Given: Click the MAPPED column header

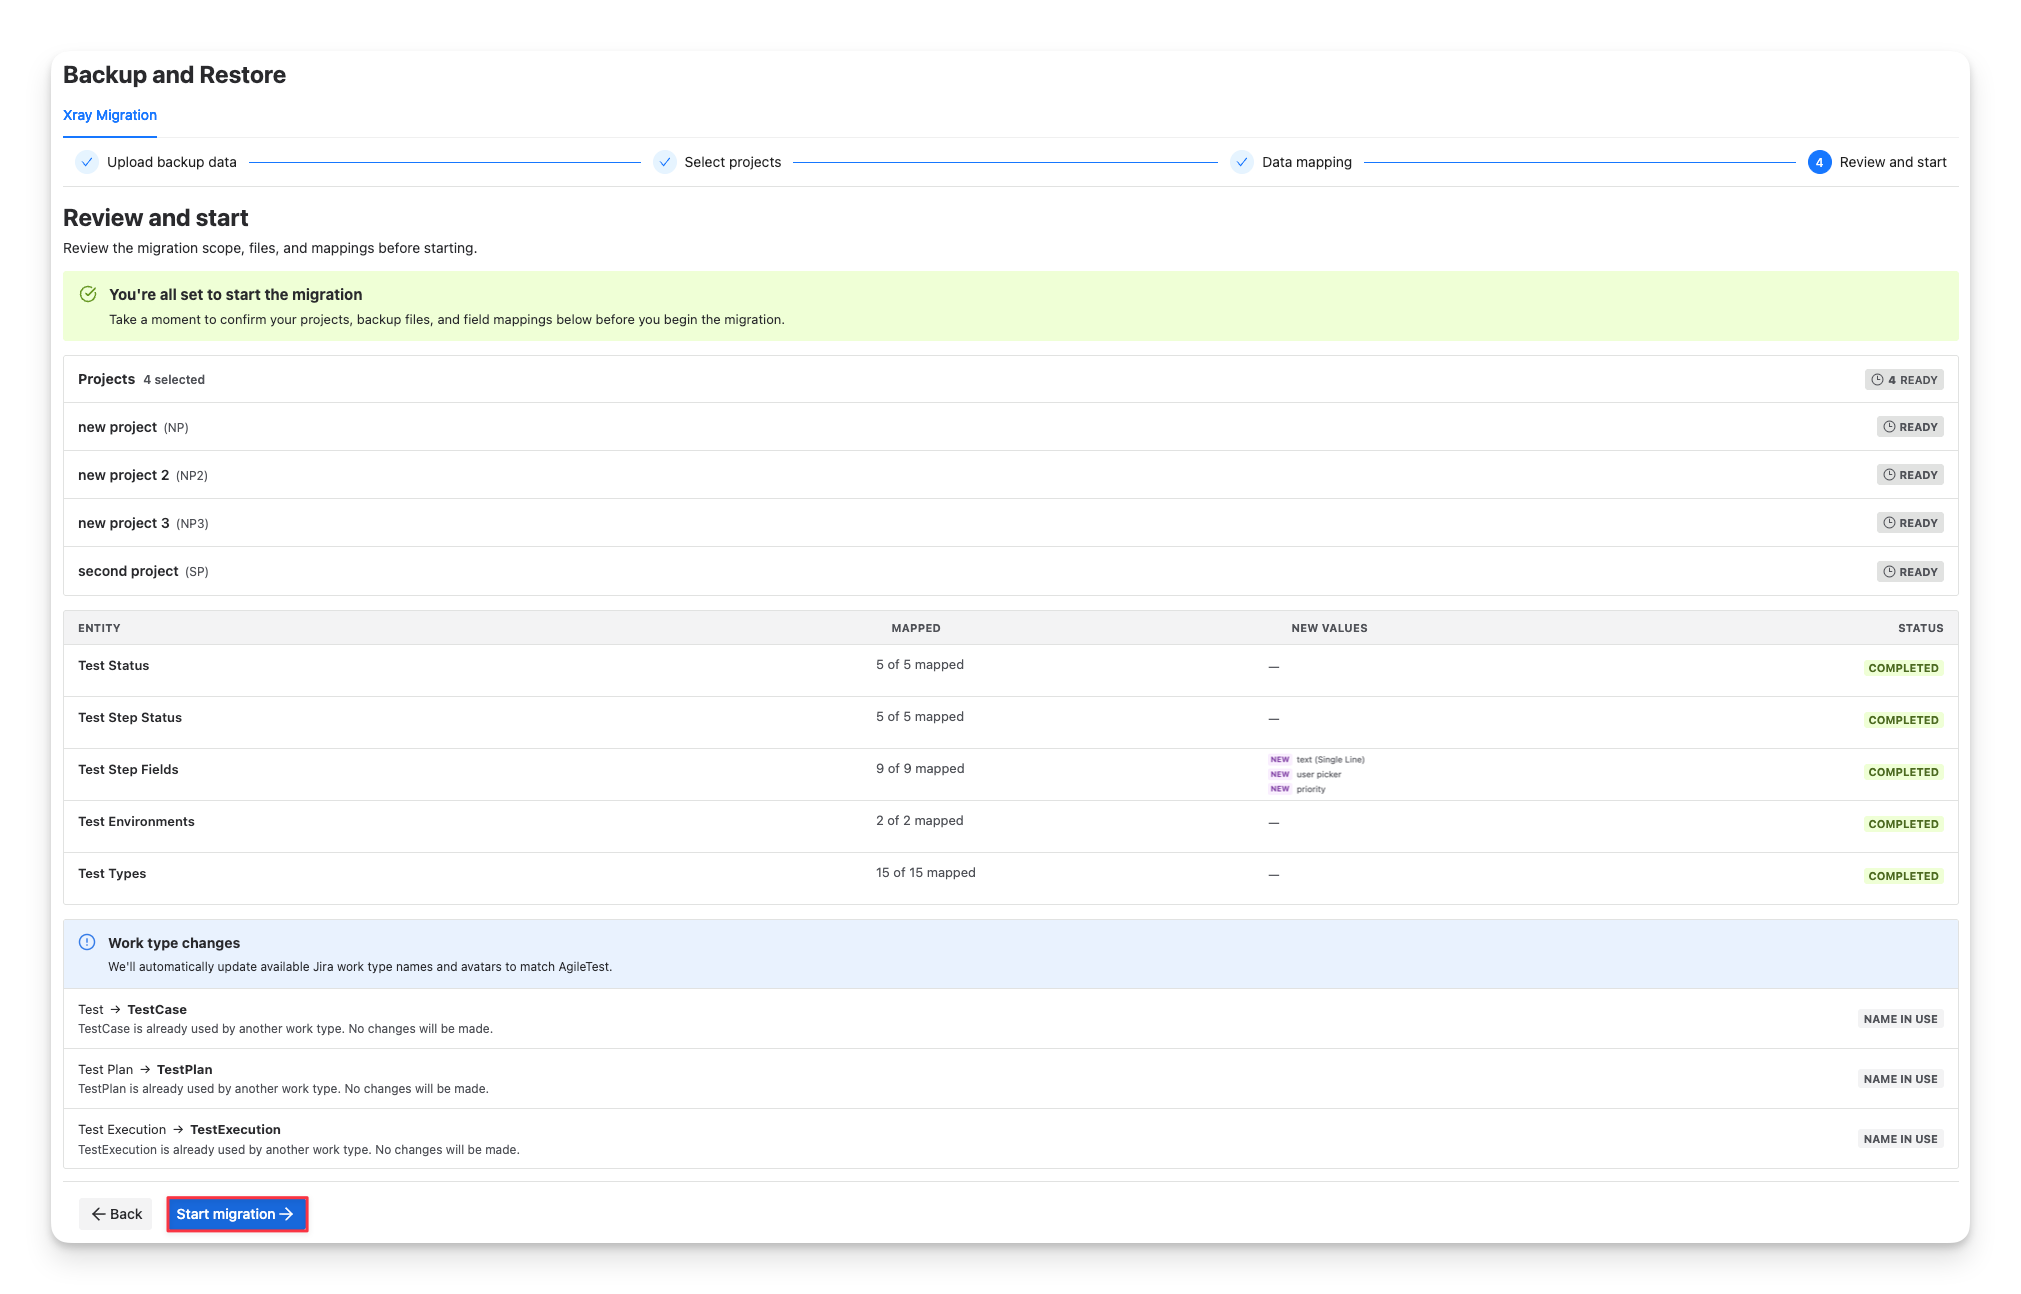Looking at the screenshot, I should 916,628.
